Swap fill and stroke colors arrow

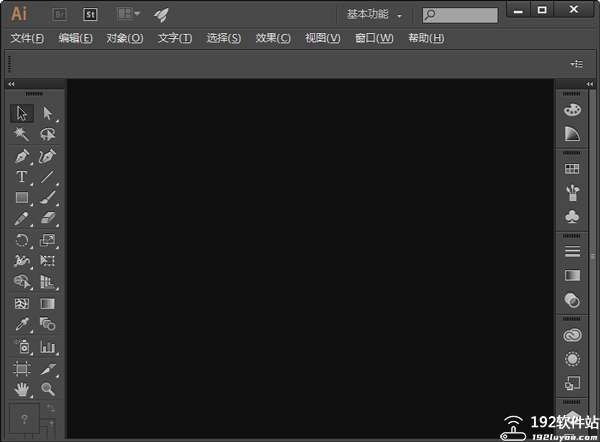pyautogui.click(x=51, y=408)
